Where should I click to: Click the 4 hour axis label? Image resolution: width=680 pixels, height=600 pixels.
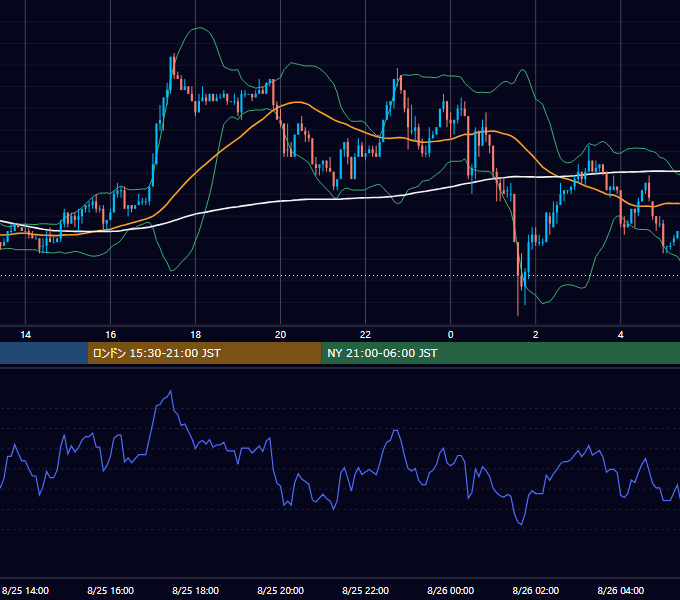click(x=621, y=335)
